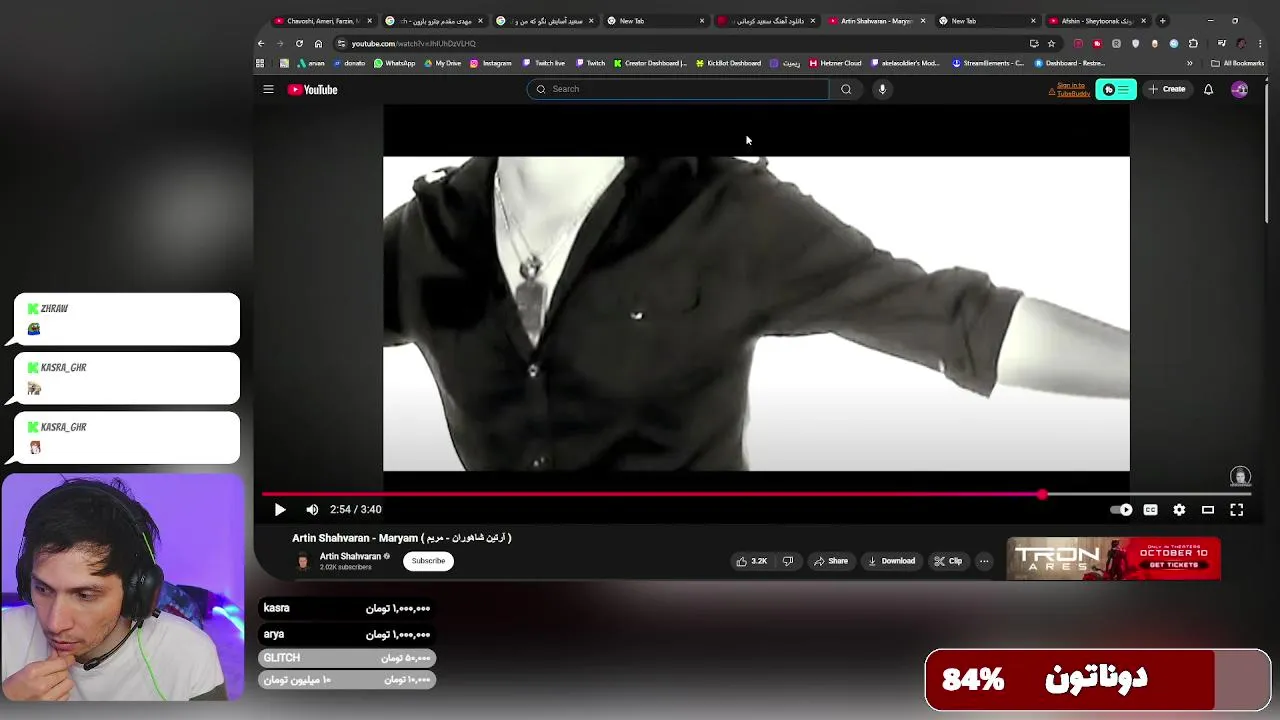This screenshot has height=720, width=1280.
Task: Start voice search with the microphone icon
Action: (x=882, y=89)
